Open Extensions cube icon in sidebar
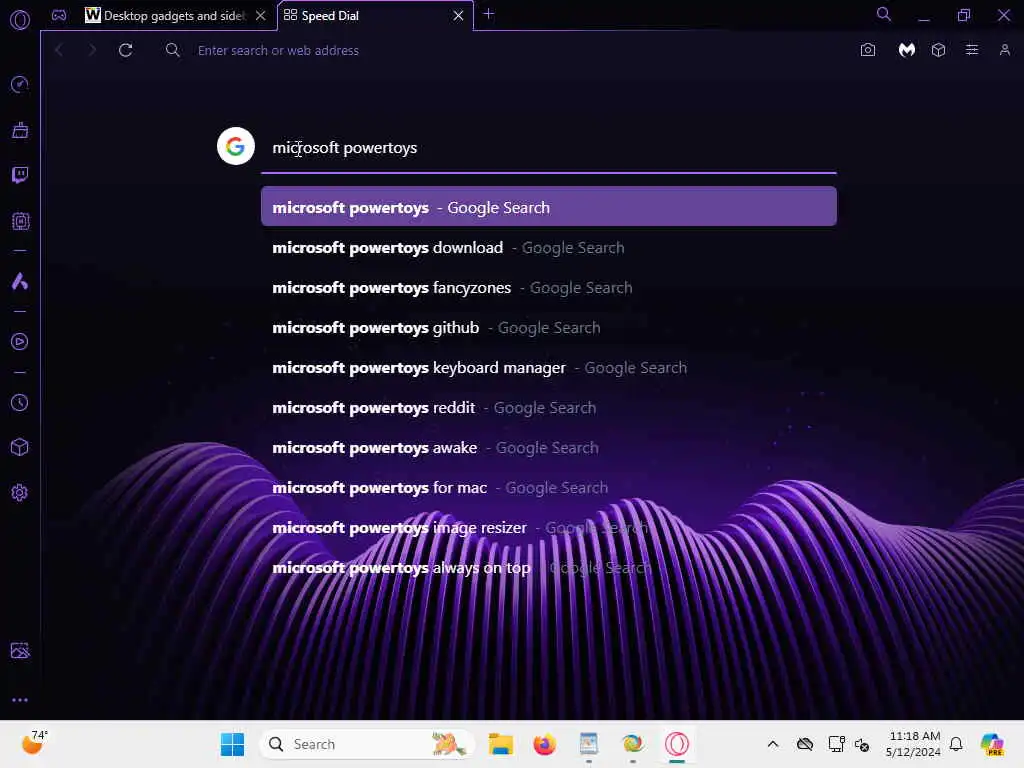Screen dimensions: 1024x768 [20, 447]
